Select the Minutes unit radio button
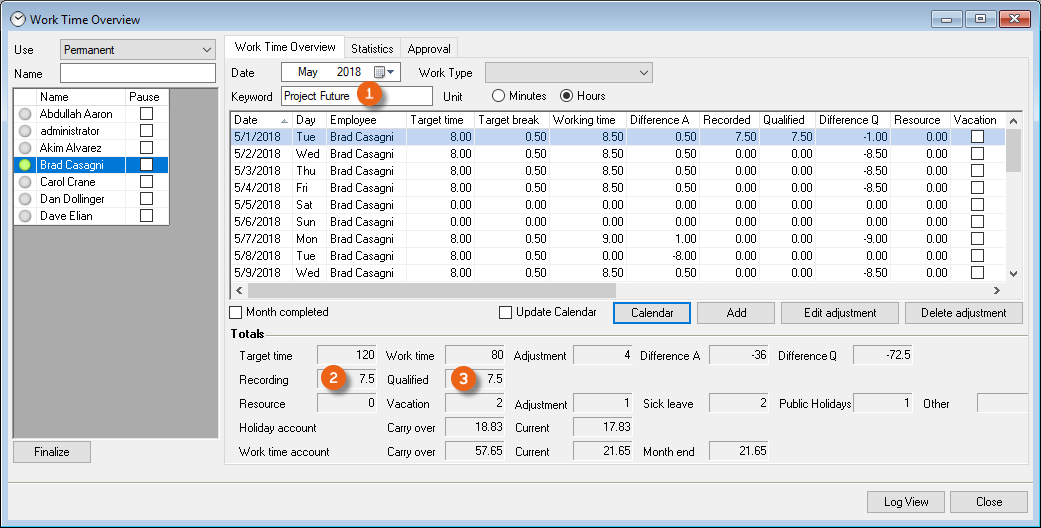Viewport: 1041px width, 528px height. [x=499, y=96]
